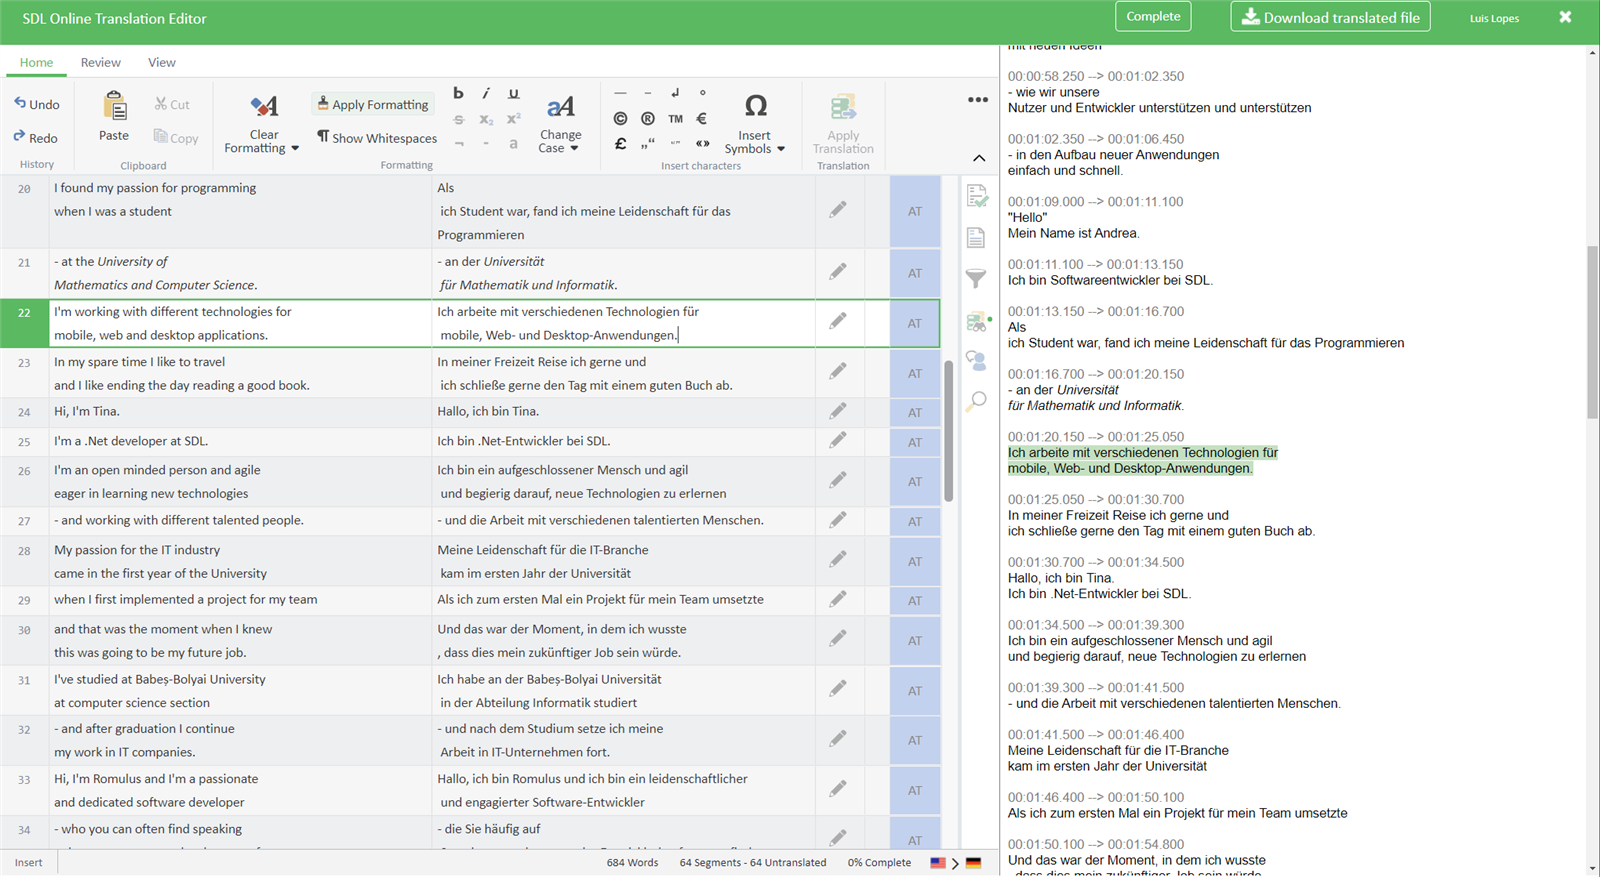Switch to the View tab
Screen dimensions: 1600x877
tap(162, 62)
